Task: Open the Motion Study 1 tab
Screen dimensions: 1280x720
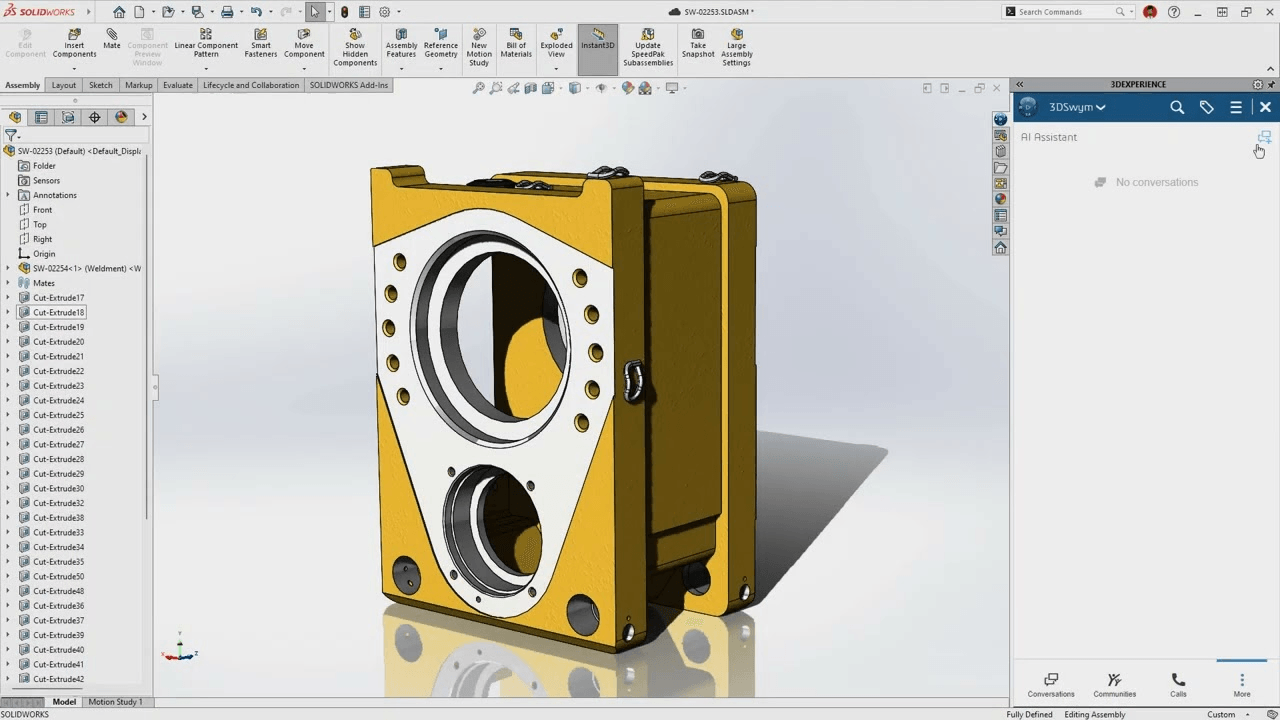Action: click(x=116, y=701)
